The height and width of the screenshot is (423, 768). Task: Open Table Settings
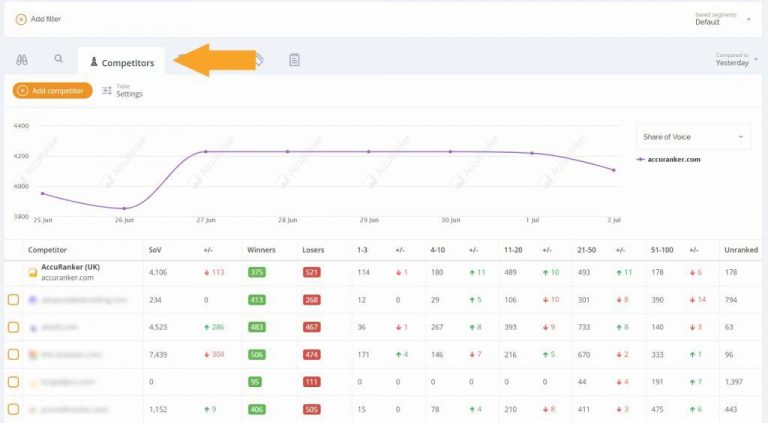pos(122,91)
